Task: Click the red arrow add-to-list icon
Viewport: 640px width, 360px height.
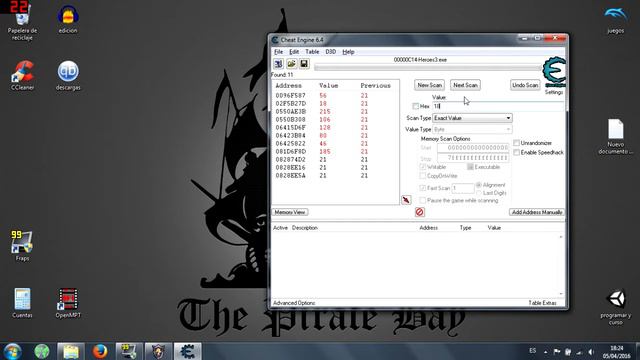Action: point(406,200)
